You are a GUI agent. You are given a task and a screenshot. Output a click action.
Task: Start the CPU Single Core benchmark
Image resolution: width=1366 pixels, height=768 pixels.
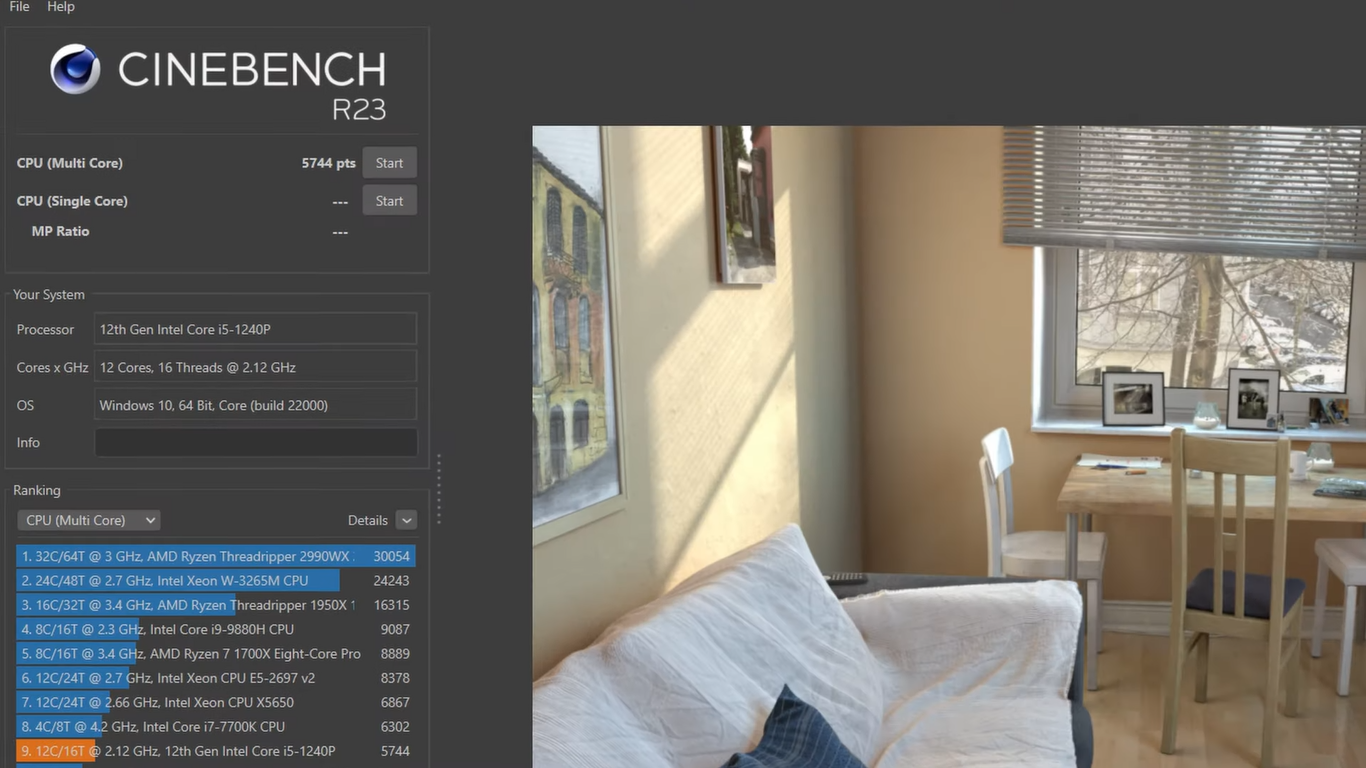tap(389, 201)
